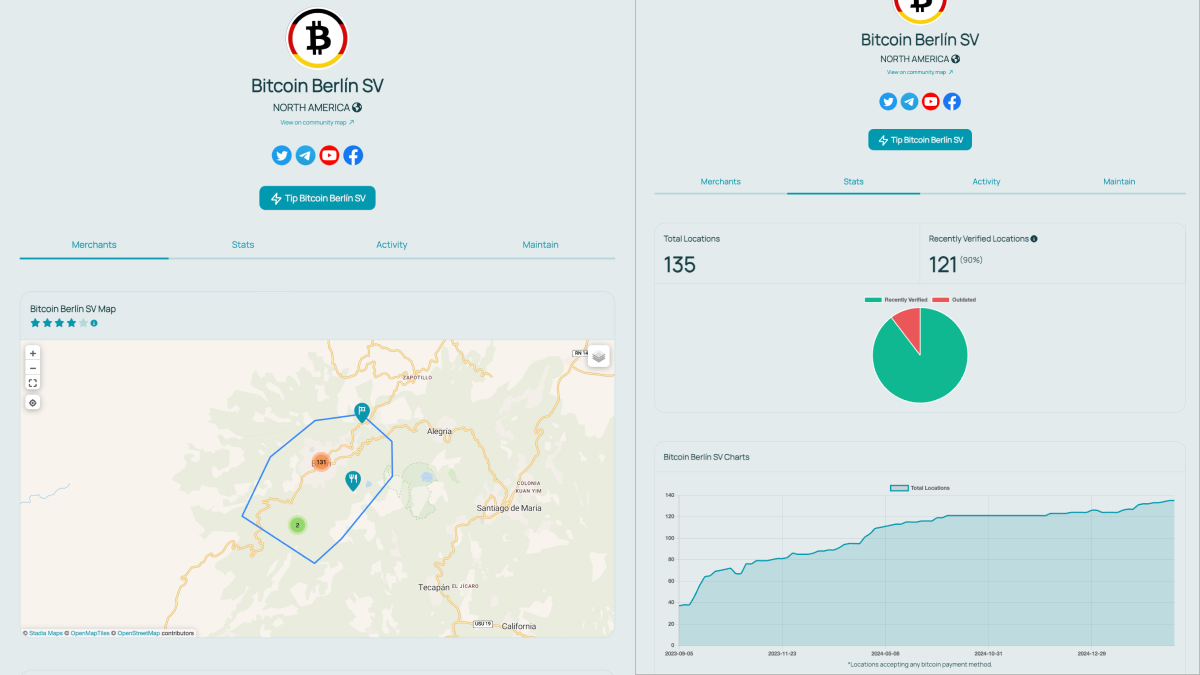Open the Maintain tab on the right page
Viewport: 1200px width, 675px height.
(1119, 182)
